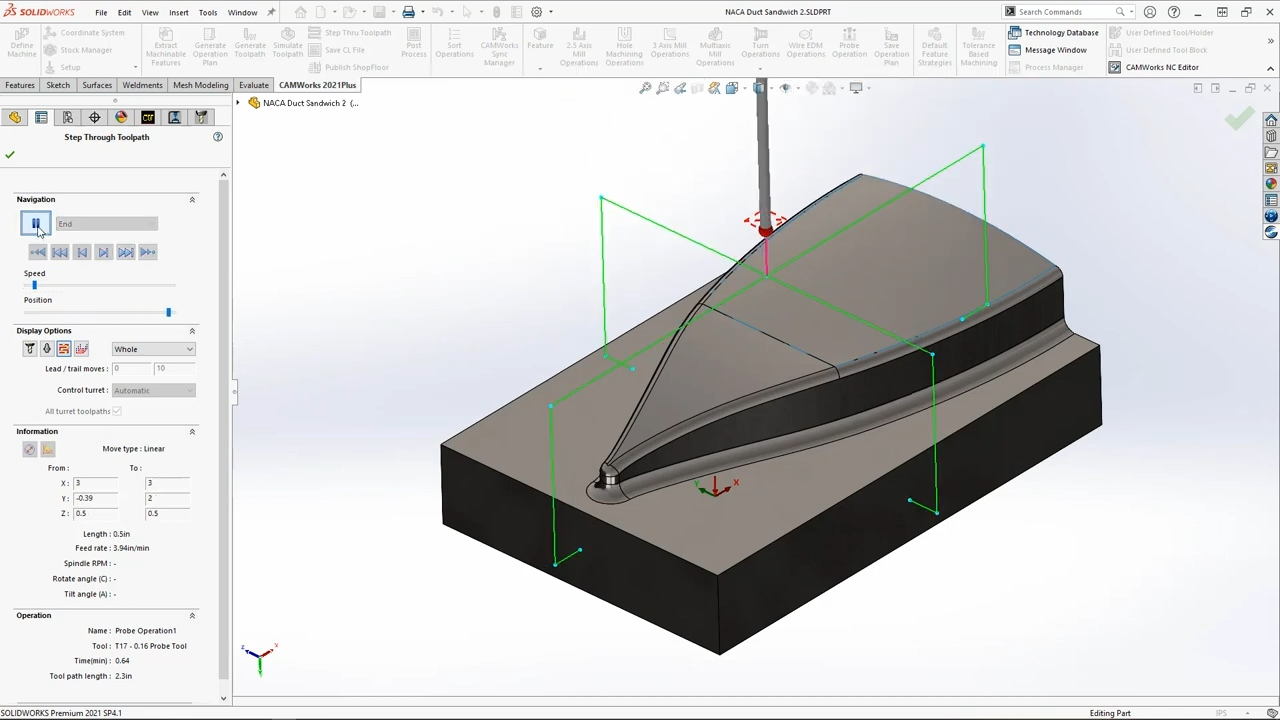1280x720 pixels.
Task: Click the green checkmark OK icon
Action: click(x=10, y=155)
